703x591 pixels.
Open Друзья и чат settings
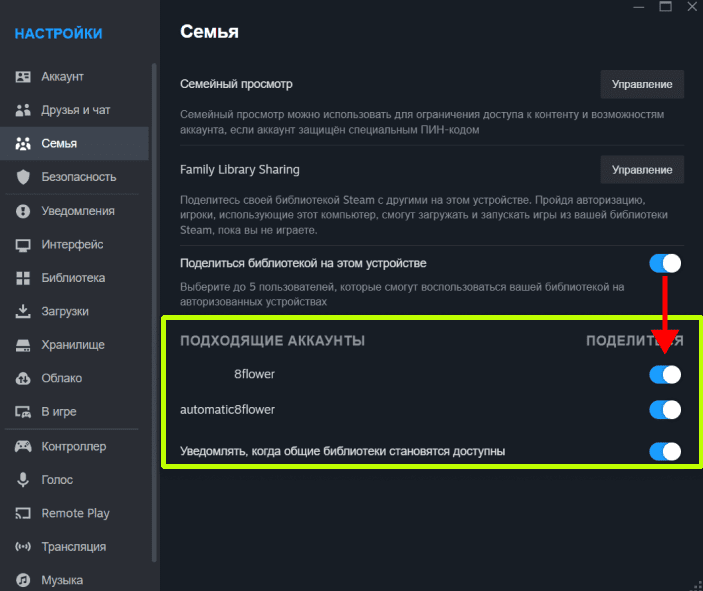(74, 110)
